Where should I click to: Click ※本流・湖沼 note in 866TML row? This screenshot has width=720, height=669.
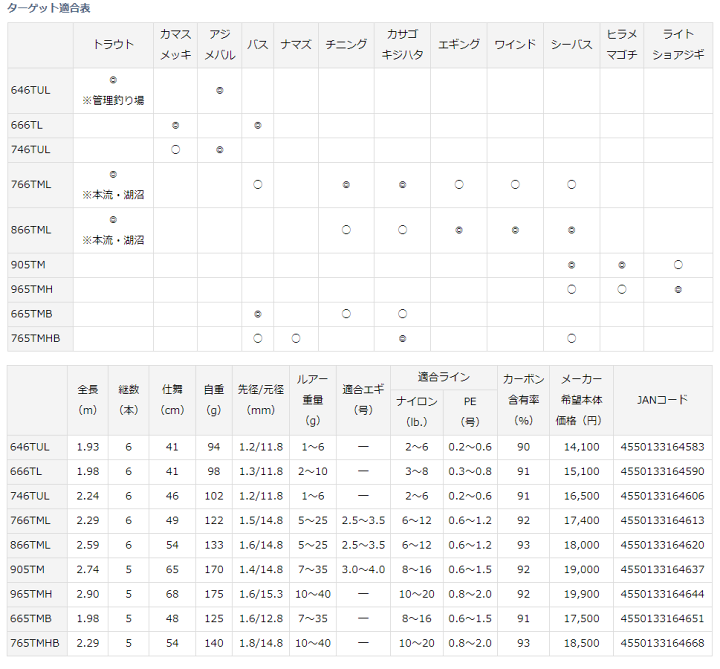[x=113, y=240]
